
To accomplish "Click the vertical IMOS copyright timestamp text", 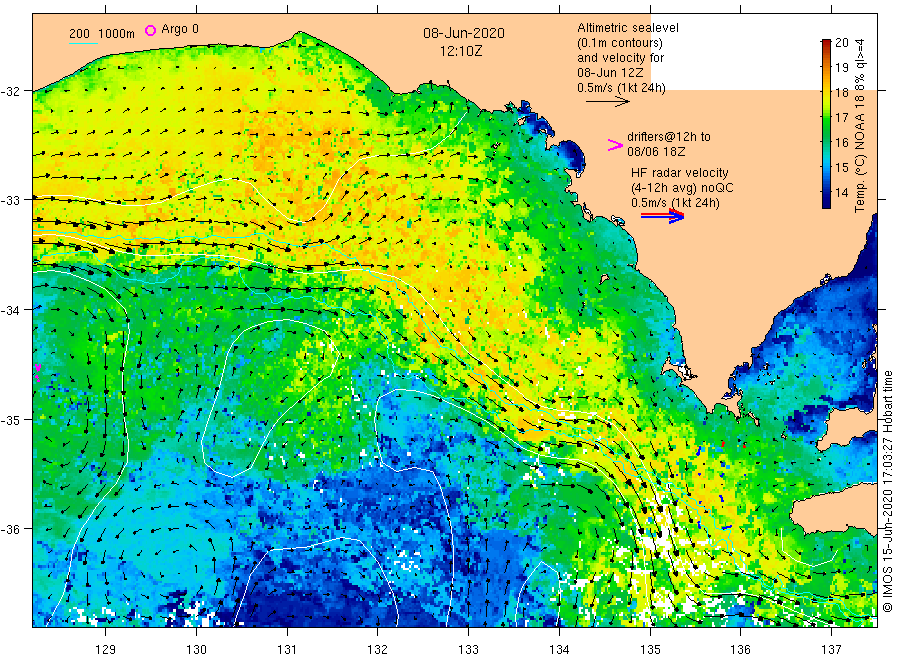I will [x=887, y=491].
